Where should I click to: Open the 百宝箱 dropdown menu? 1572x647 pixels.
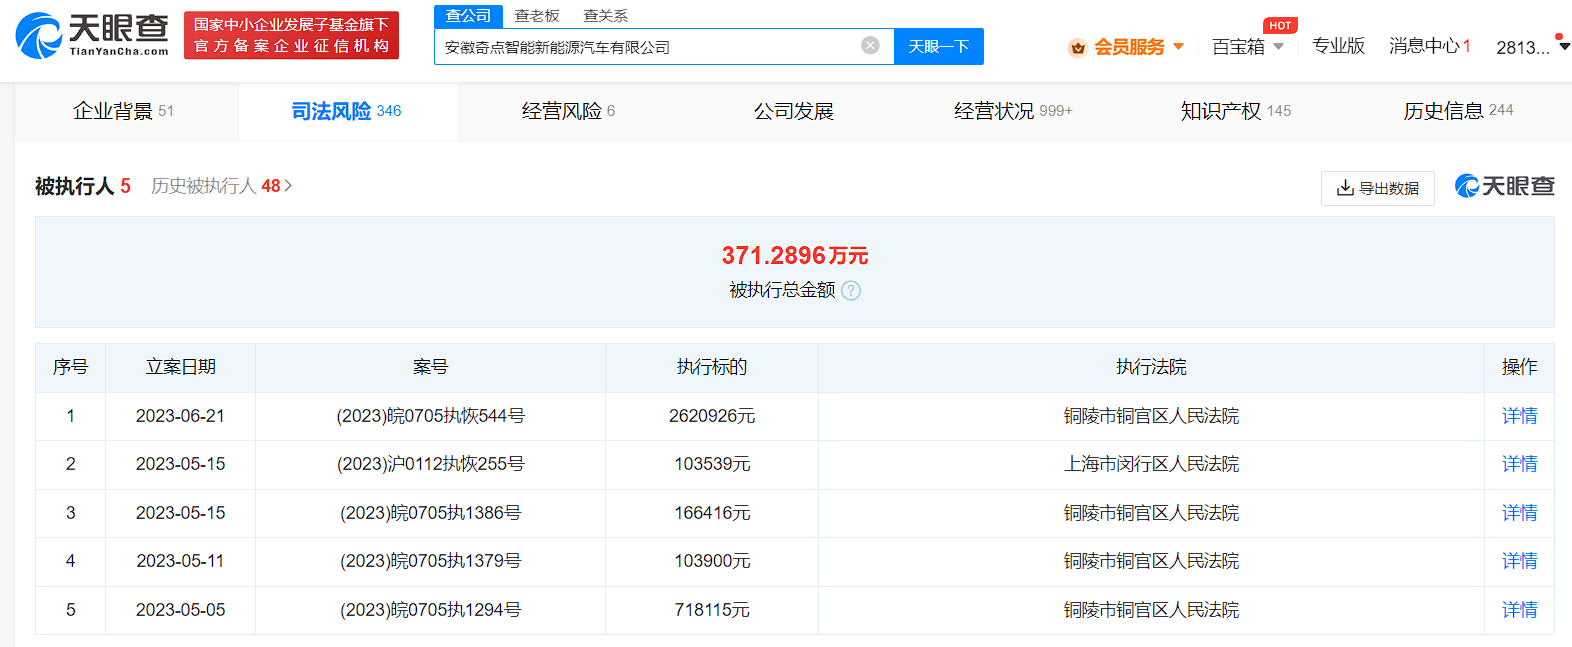tap(1247, 47)
